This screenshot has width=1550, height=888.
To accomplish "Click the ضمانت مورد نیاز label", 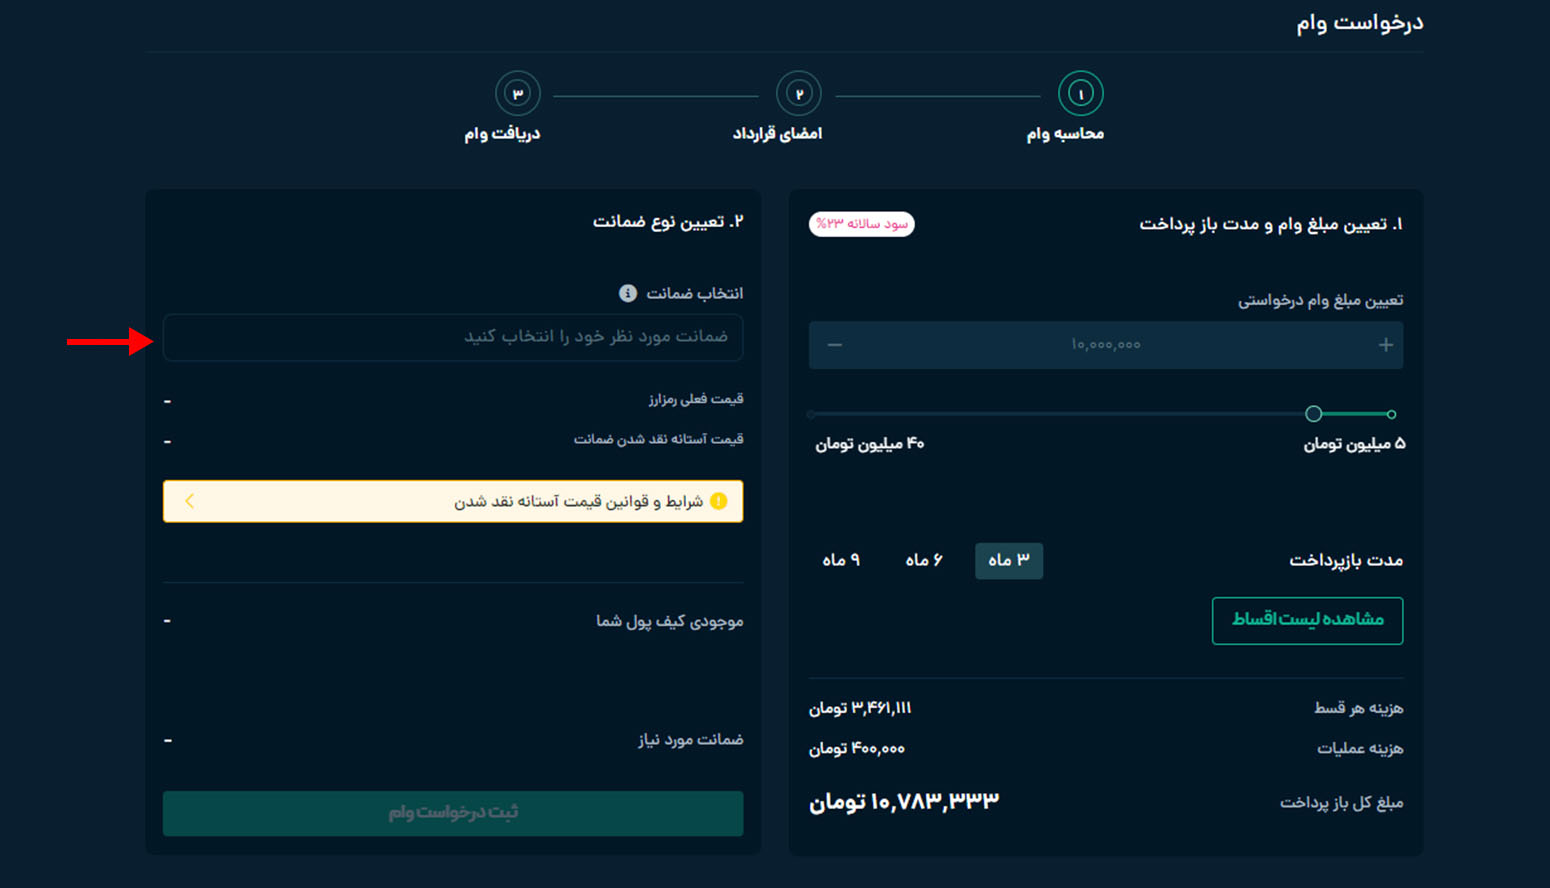I will 691,740.
